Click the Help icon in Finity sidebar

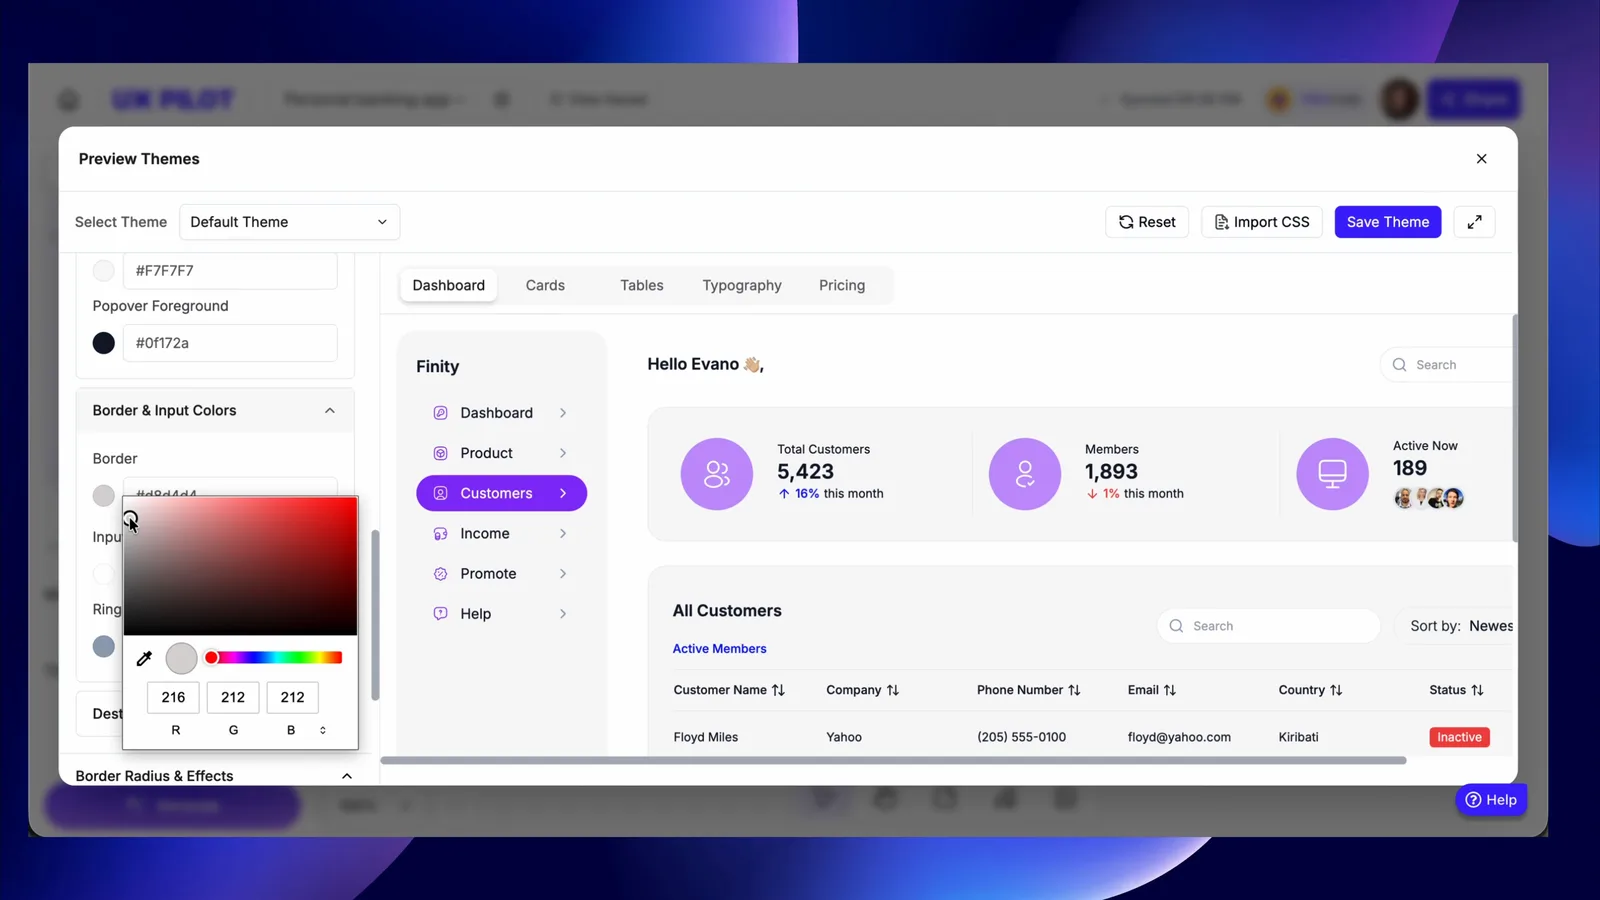(x=440, y=614)
